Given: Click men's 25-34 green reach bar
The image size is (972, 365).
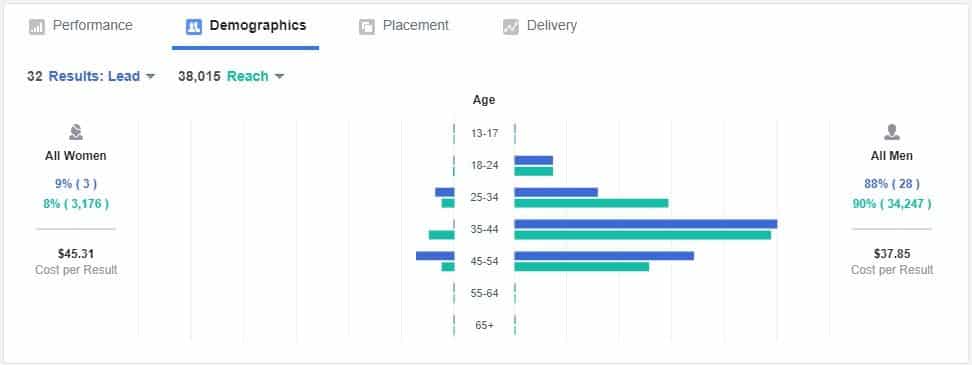Looking at the screenshot, I should (x=591, y=203).
